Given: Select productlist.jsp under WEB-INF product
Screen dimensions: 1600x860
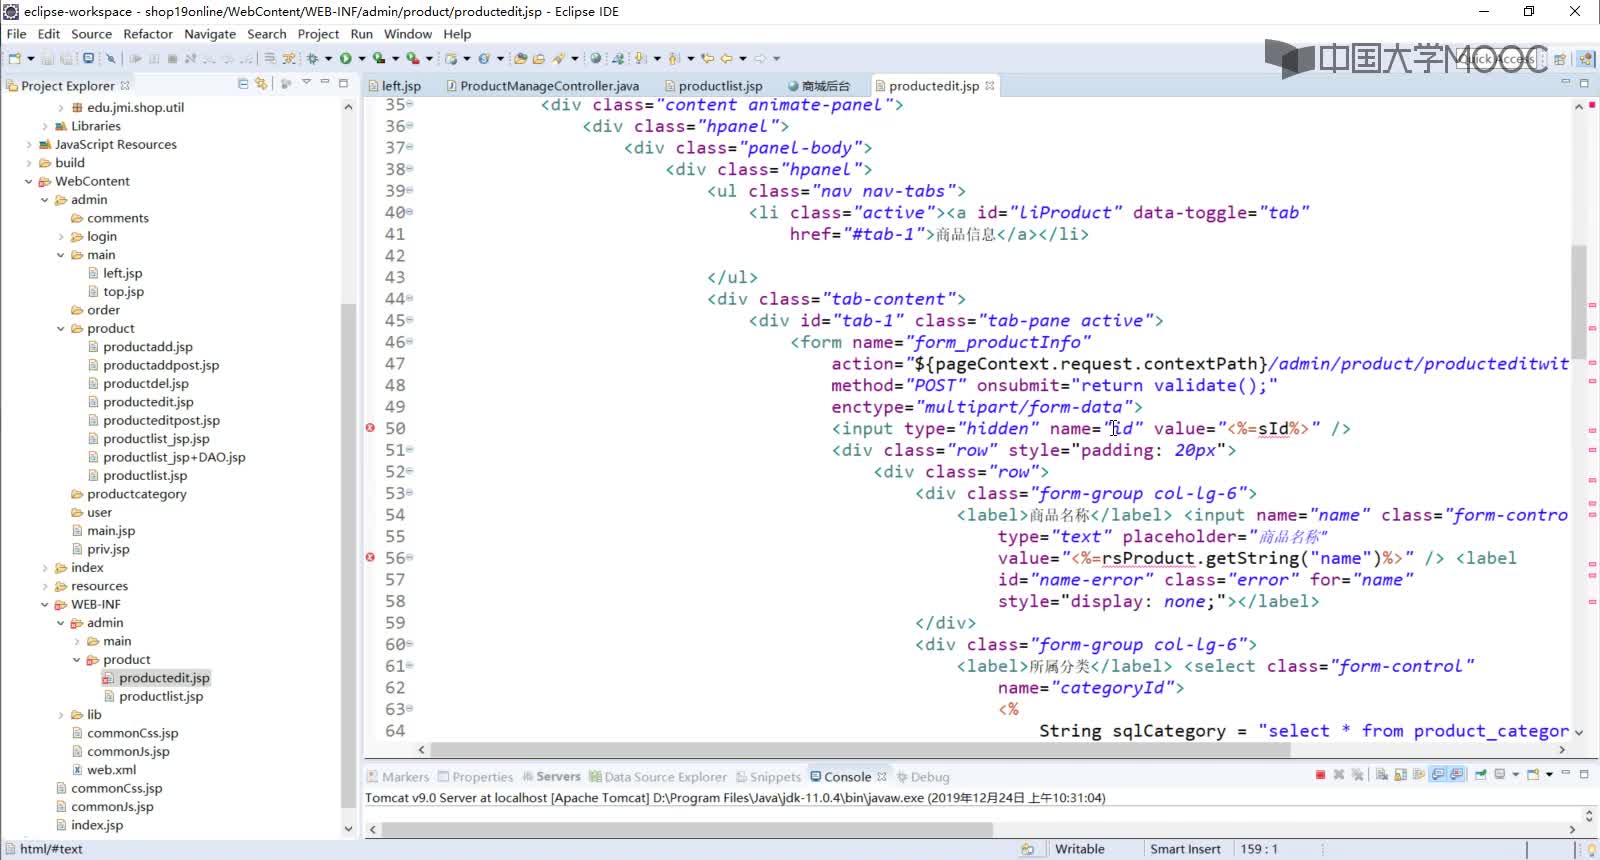Looking at the screenshot, I should click(x=161, y=697).
